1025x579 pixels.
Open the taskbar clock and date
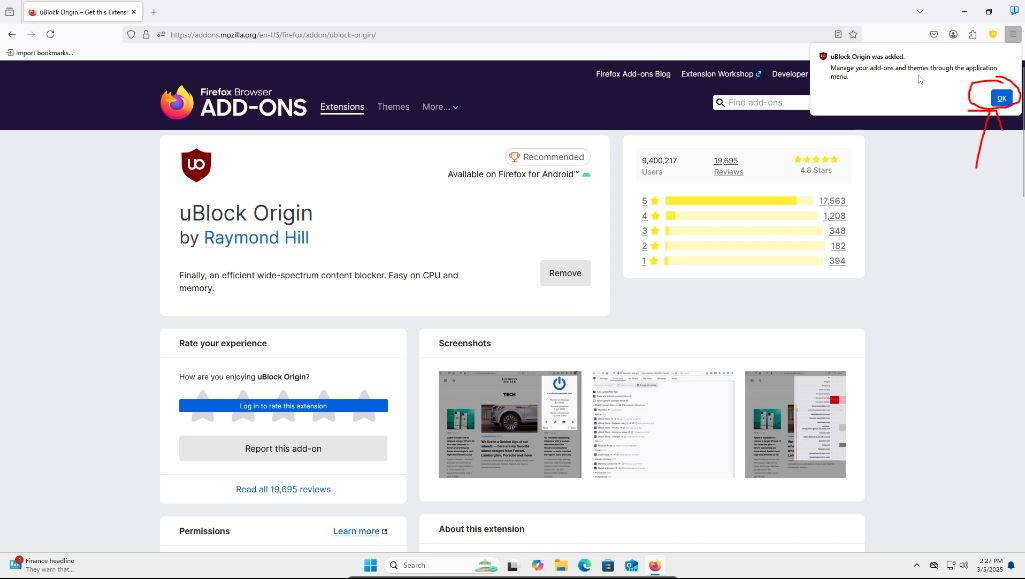point(990,565)
